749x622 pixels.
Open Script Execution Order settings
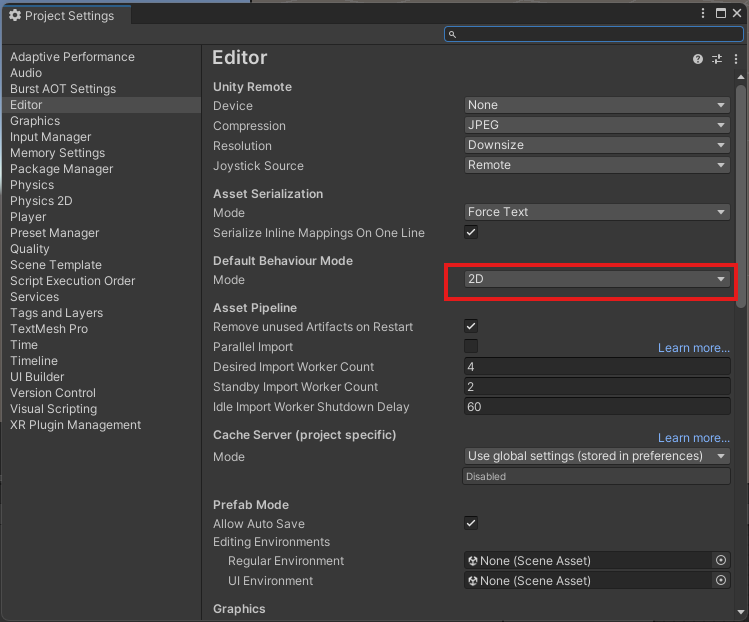(x=72, y=281)
